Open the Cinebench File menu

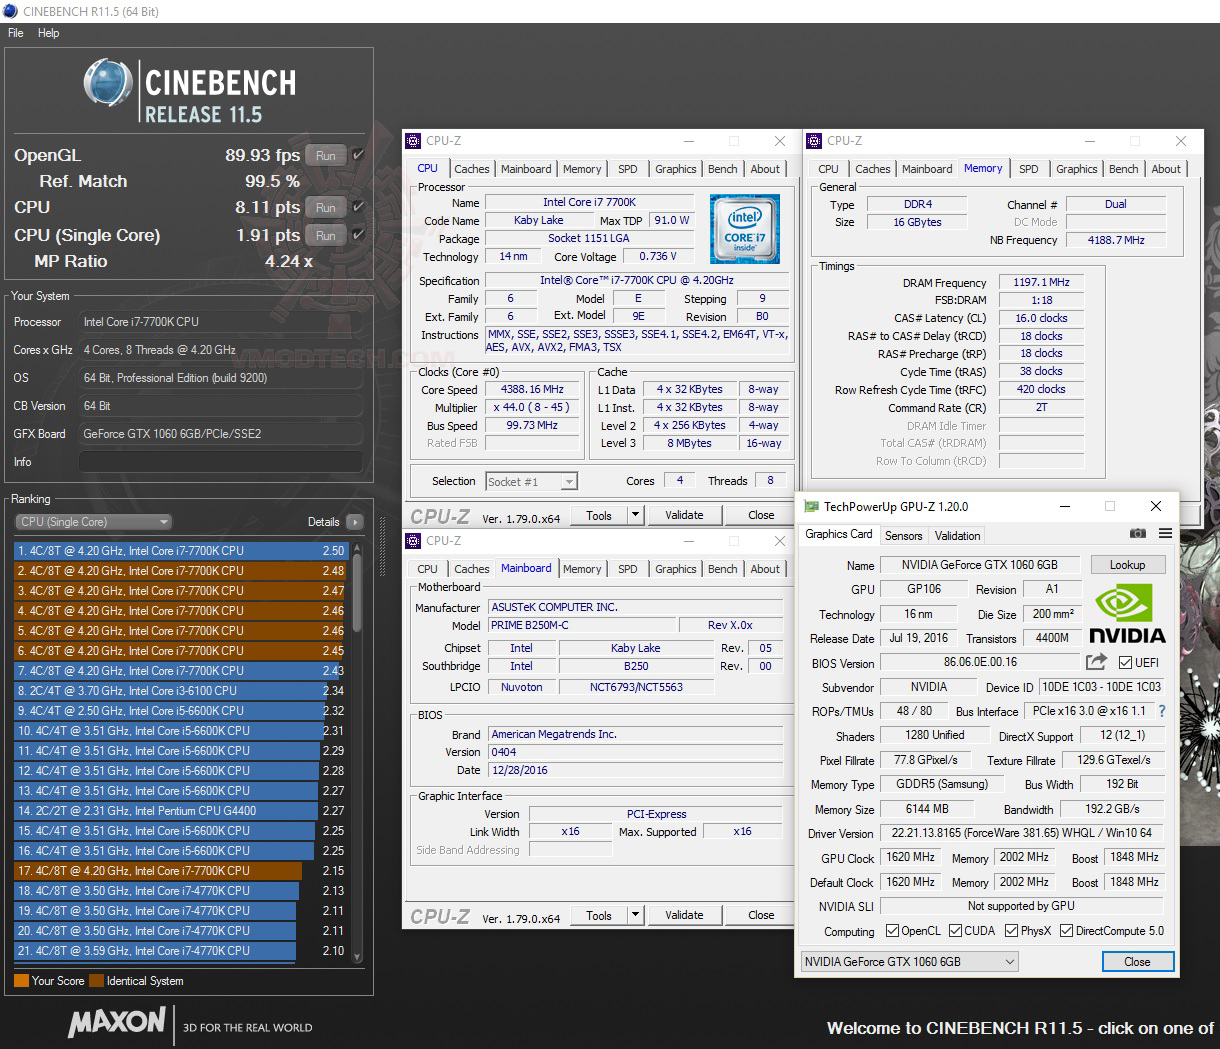[x=16, y=33]
